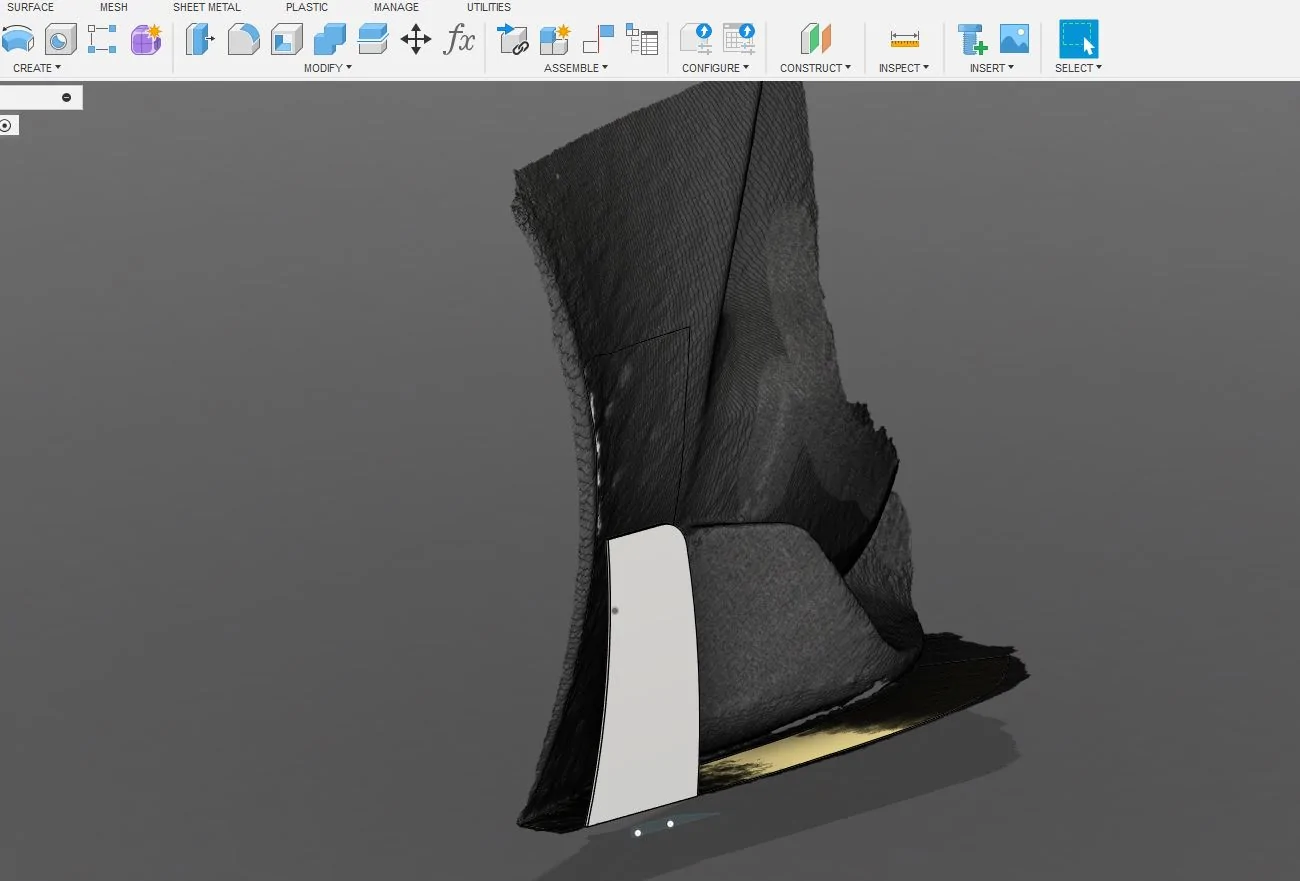Viewport: 1300px width, 881px height.
Task: Click the Configuration Table icon
Action: pyautogui.click(x=740, y=40)
